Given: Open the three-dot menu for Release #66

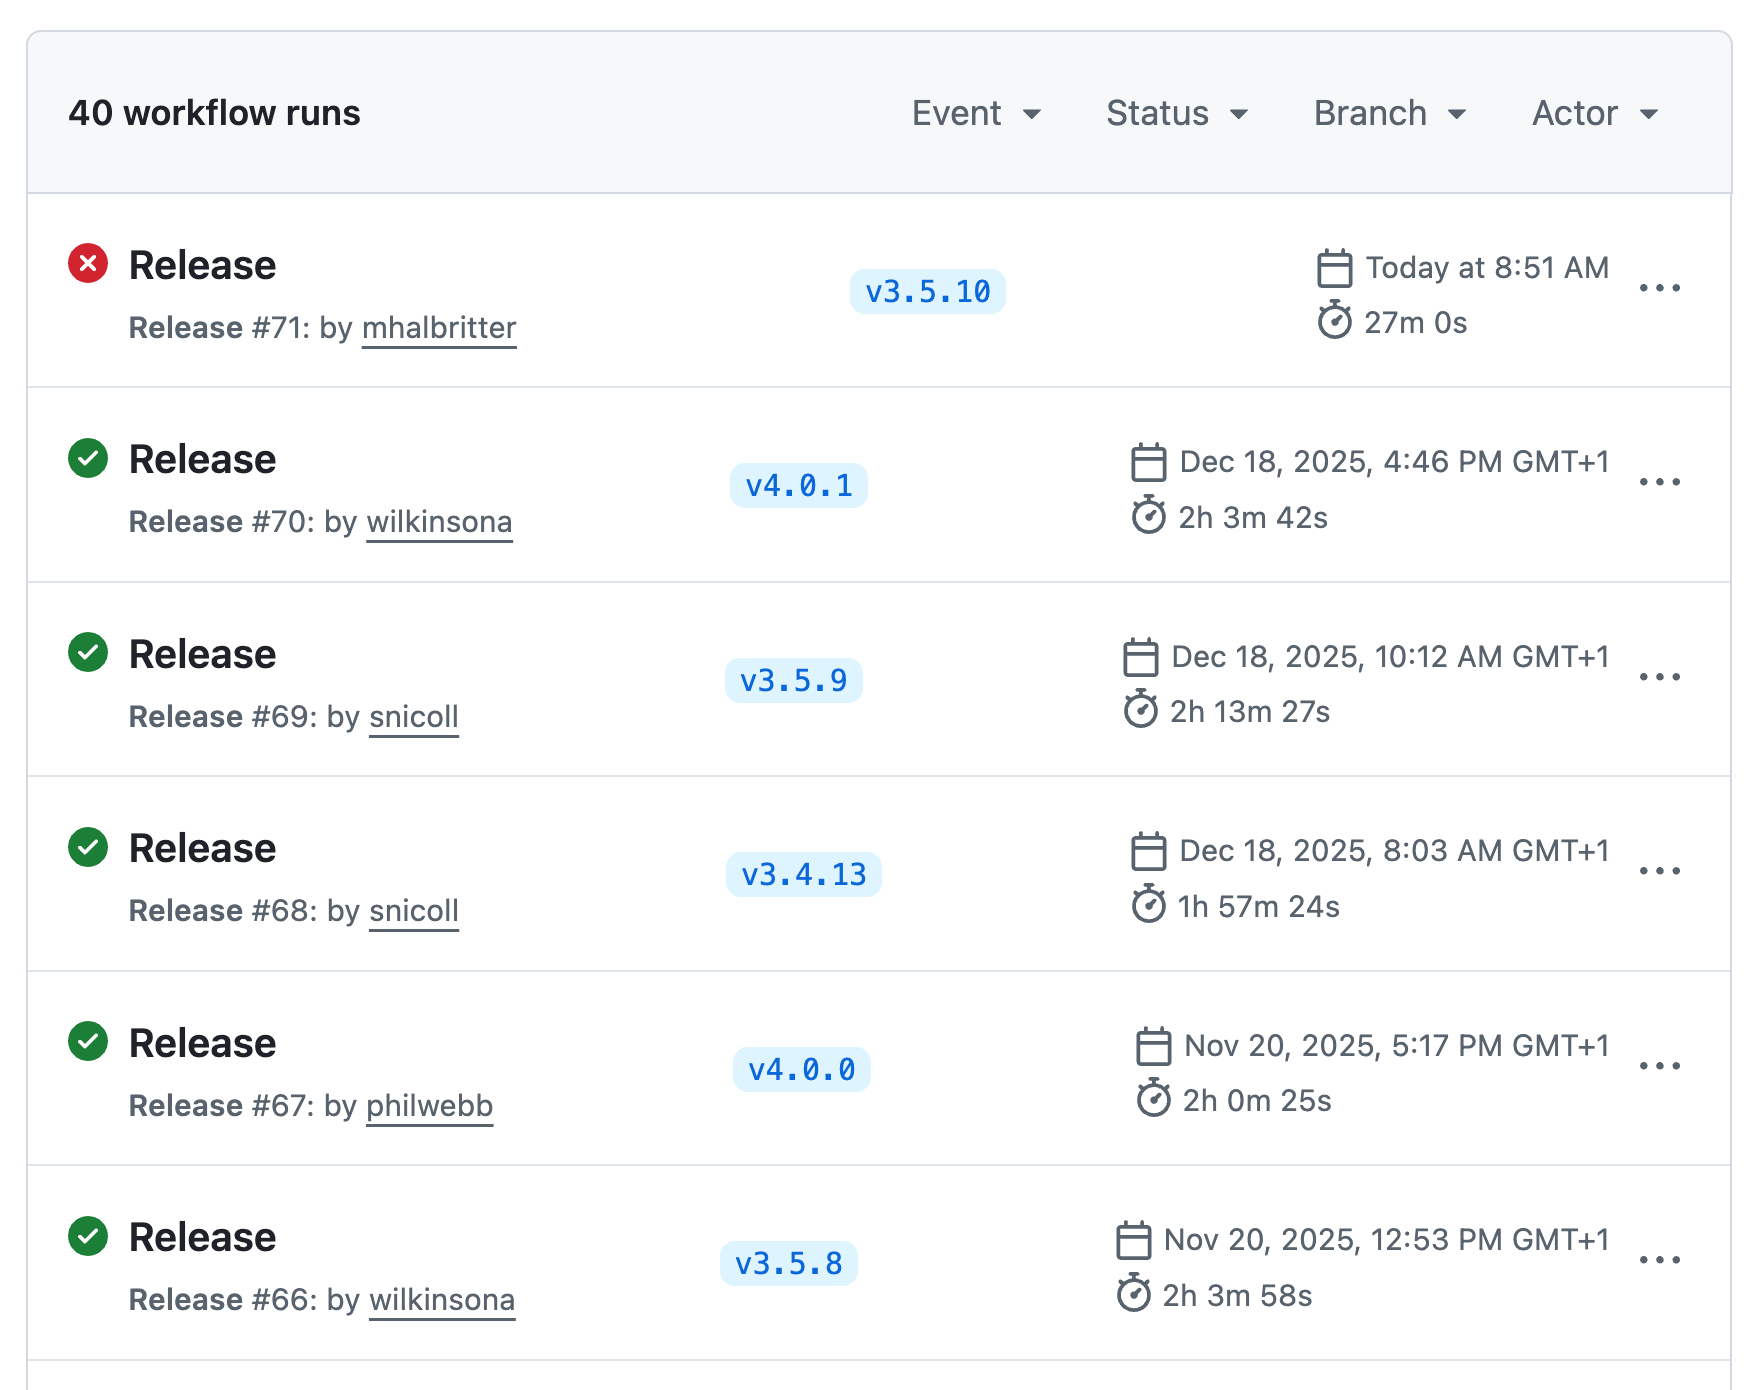Looking at the screenshot, I should [x=1659, y=1260].
